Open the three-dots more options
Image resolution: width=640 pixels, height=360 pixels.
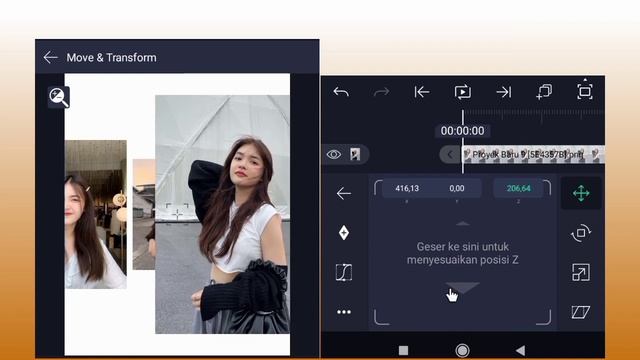tap(344, 312)
